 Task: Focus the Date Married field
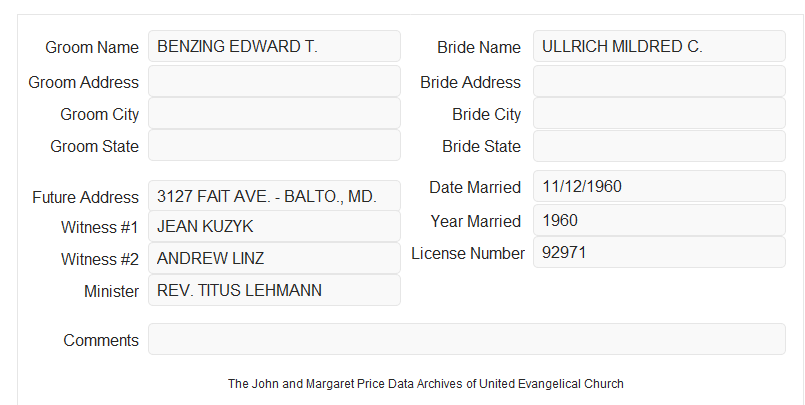pyautogui.click(x=659, y=186)
